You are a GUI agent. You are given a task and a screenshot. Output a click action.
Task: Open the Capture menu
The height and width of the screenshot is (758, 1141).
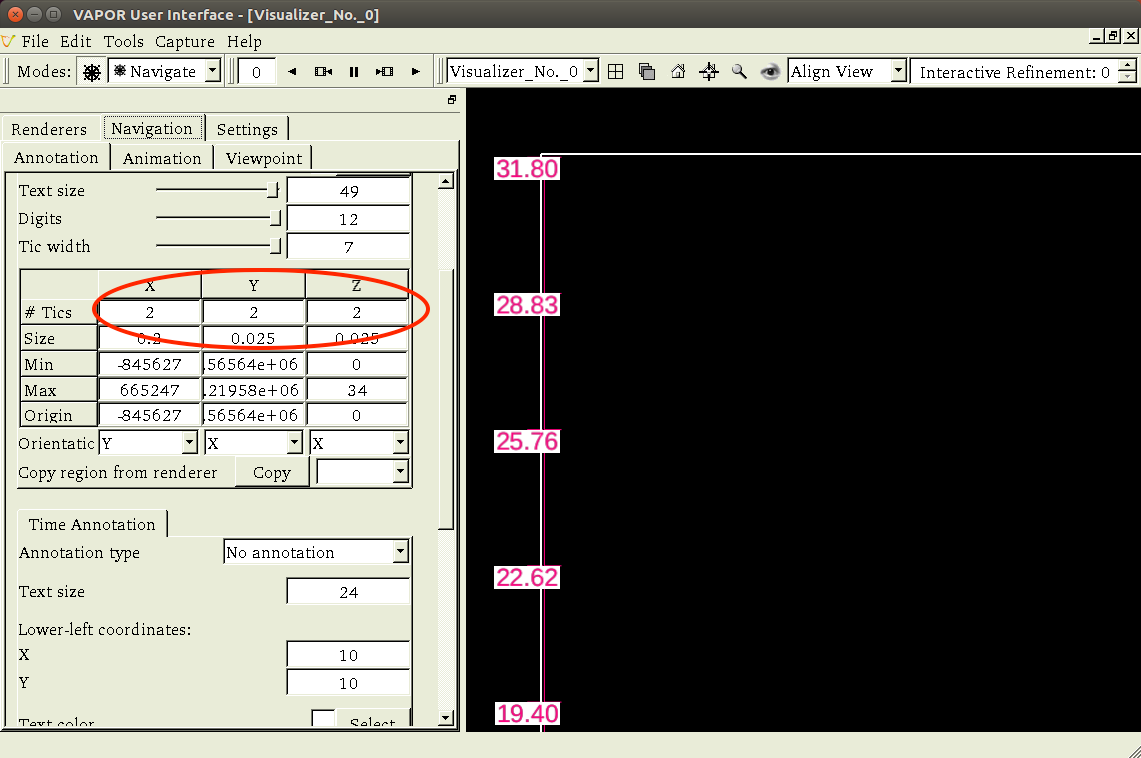185,41
